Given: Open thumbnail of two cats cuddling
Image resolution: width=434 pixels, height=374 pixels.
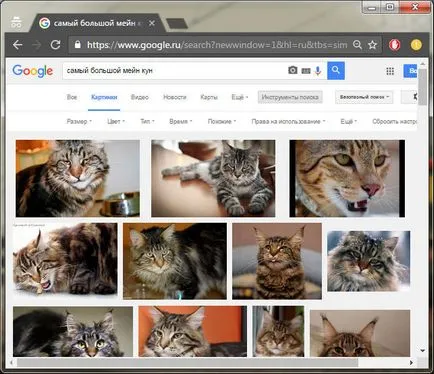Looking at the screenshot, I should 65,259.
